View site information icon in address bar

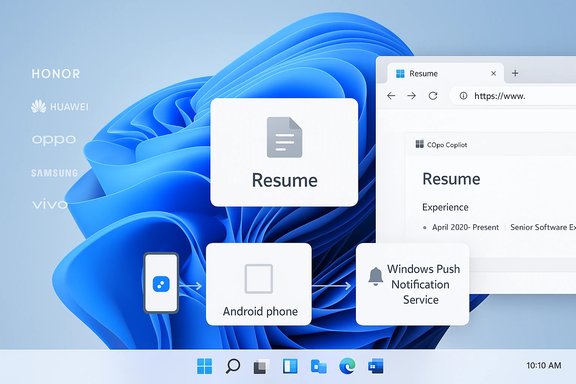(x=464, y=96)
